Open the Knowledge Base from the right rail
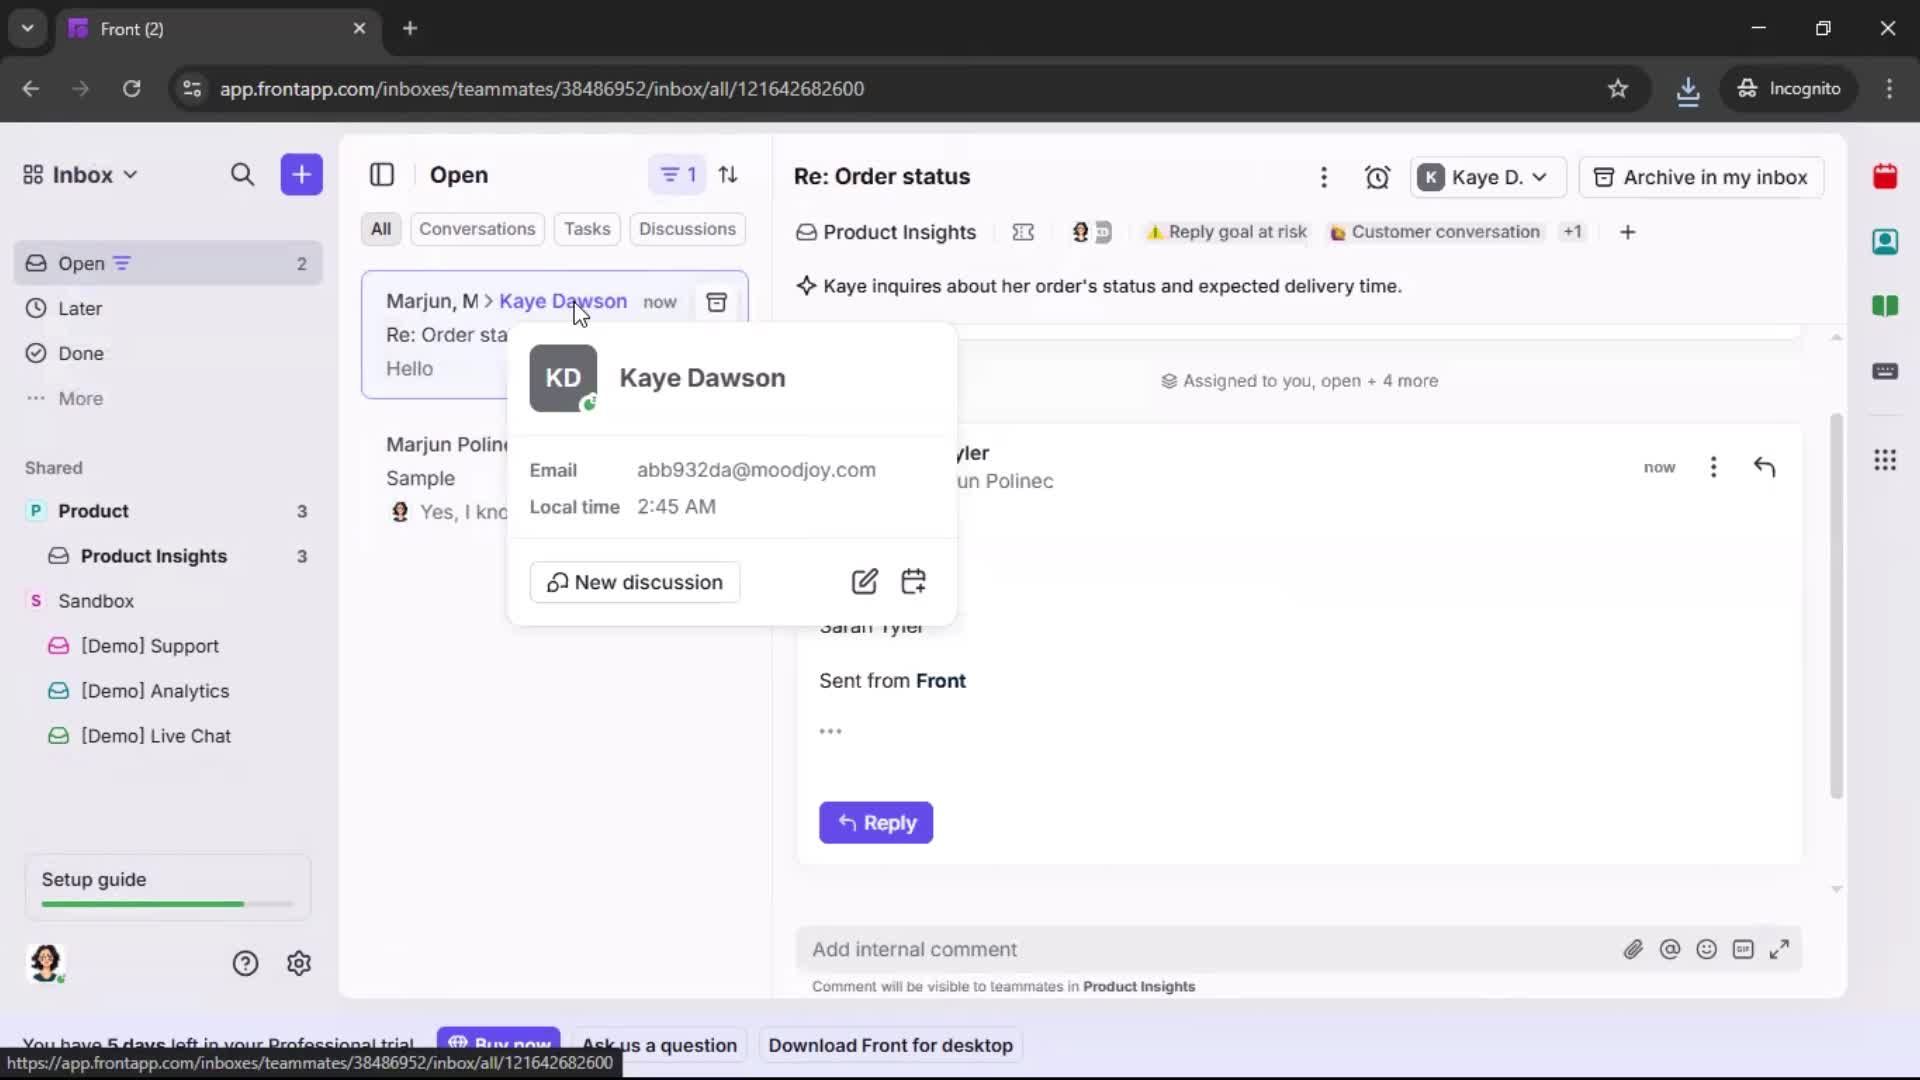The image size is (1920, 1080). [x=1886, y=307]
